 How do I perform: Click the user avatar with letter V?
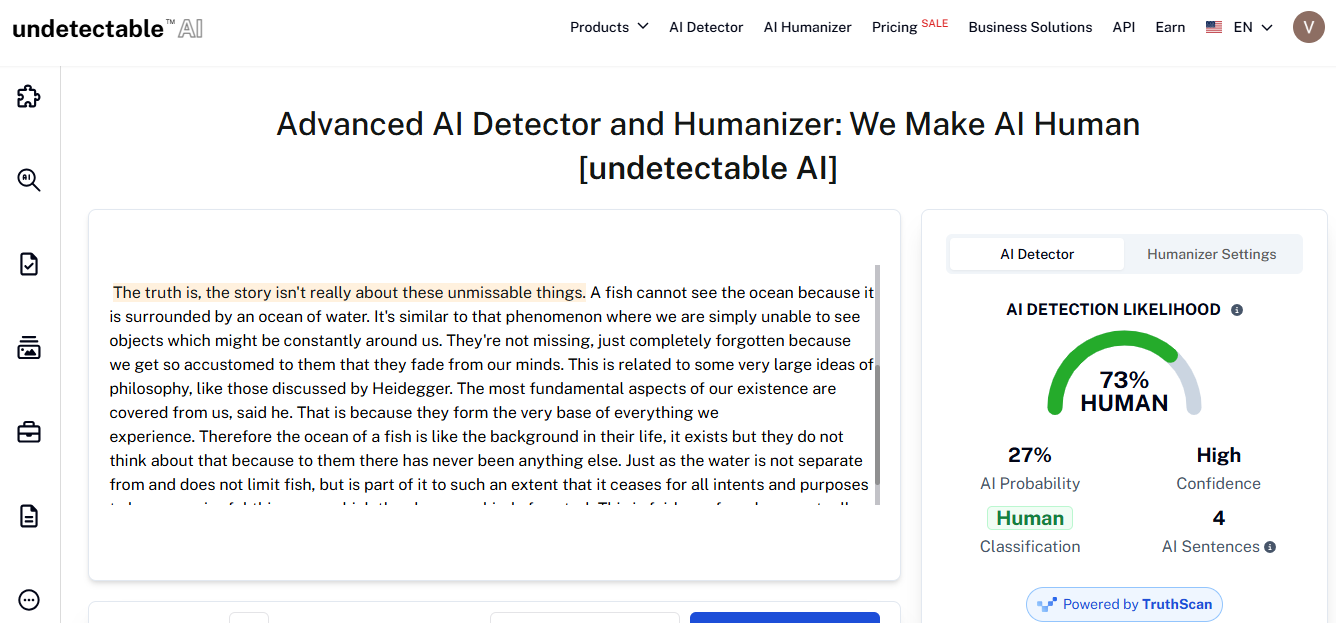1308,27
